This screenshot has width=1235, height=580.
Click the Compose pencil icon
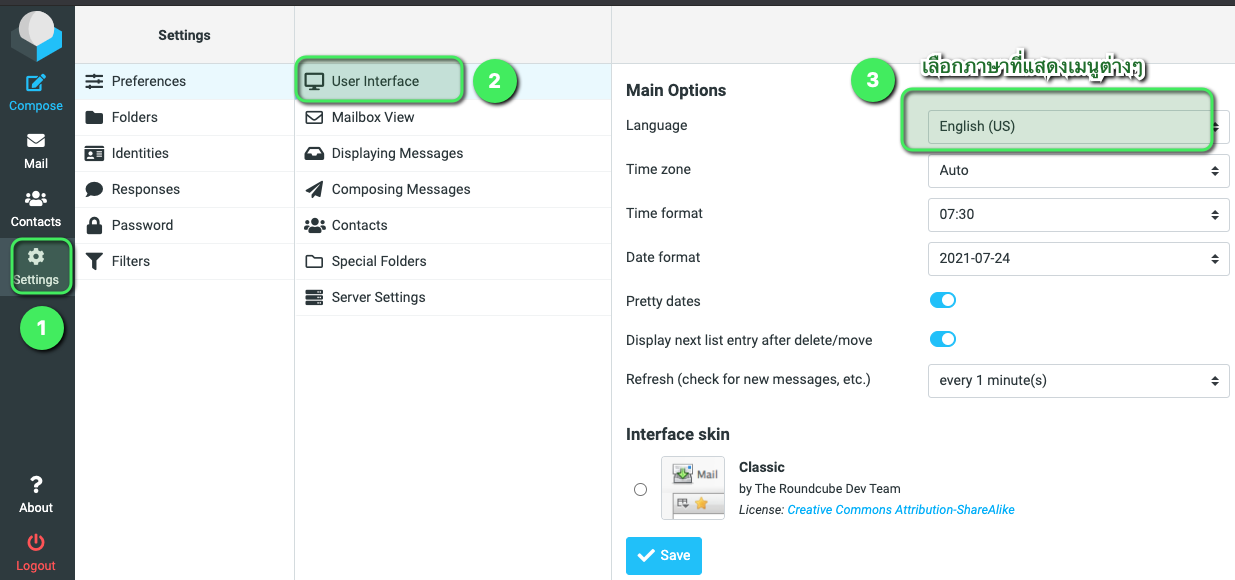click(36, 83)
